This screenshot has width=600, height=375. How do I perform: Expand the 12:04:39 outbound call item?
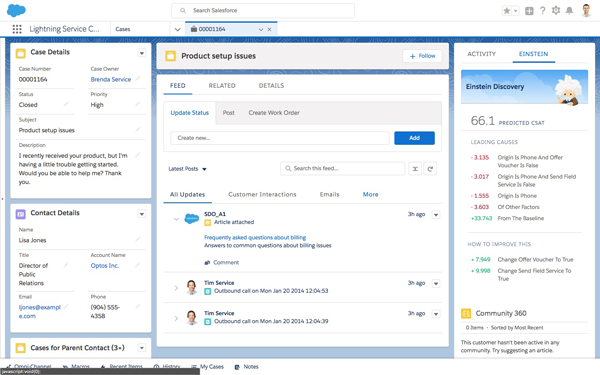(x=176, y=318)
